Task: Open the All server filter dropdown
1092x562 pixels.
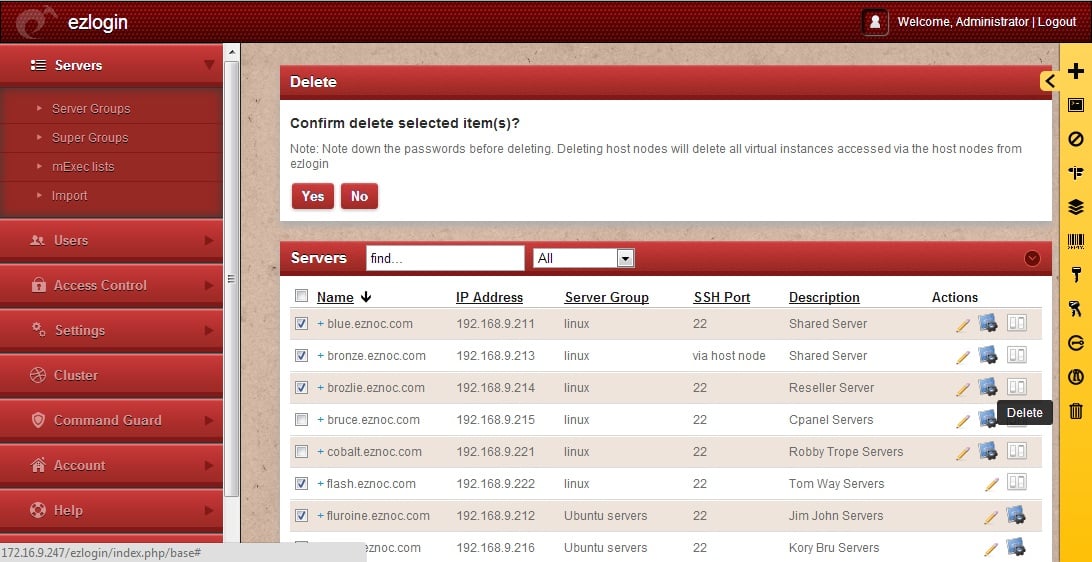Action: [584, 258]
